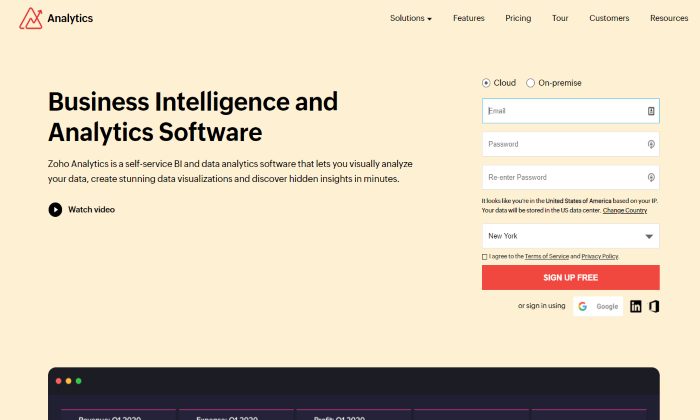Open the Tour menu item
This screenshot has height=420, width=700.
[560, 18]
